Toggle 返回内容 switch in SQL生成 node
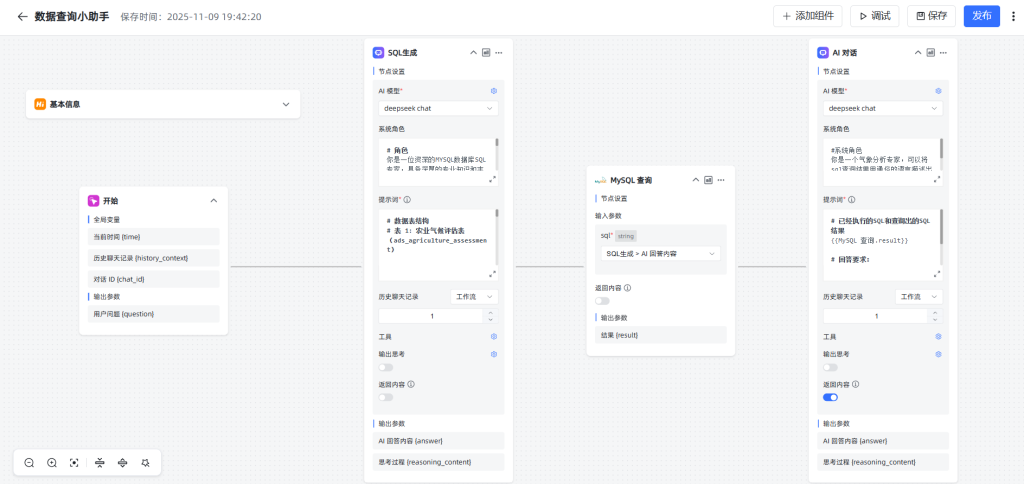This screenshot has height=484, width=1024. [386, 397]
